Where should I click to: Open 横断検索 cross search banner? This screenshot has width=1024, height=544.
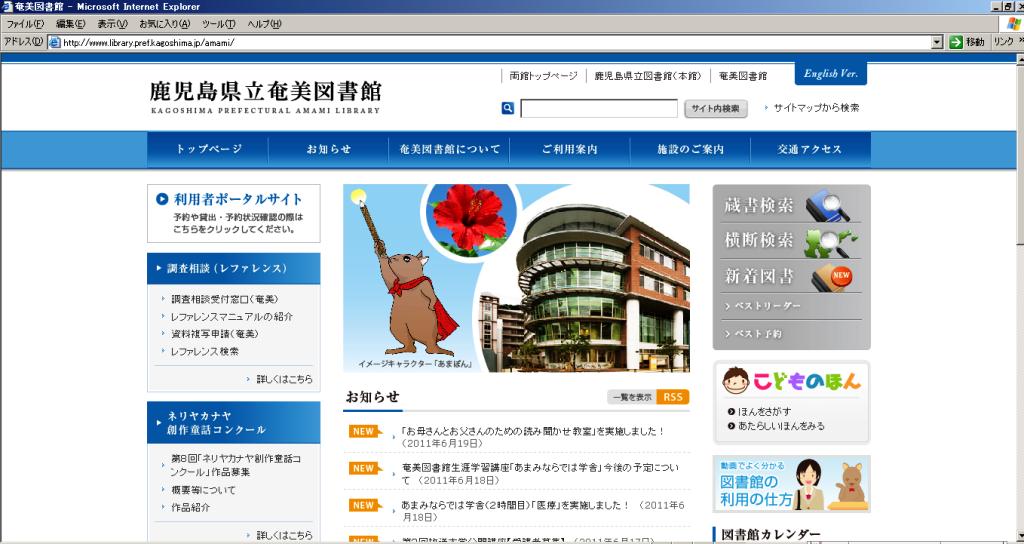[x=791, y=240]
